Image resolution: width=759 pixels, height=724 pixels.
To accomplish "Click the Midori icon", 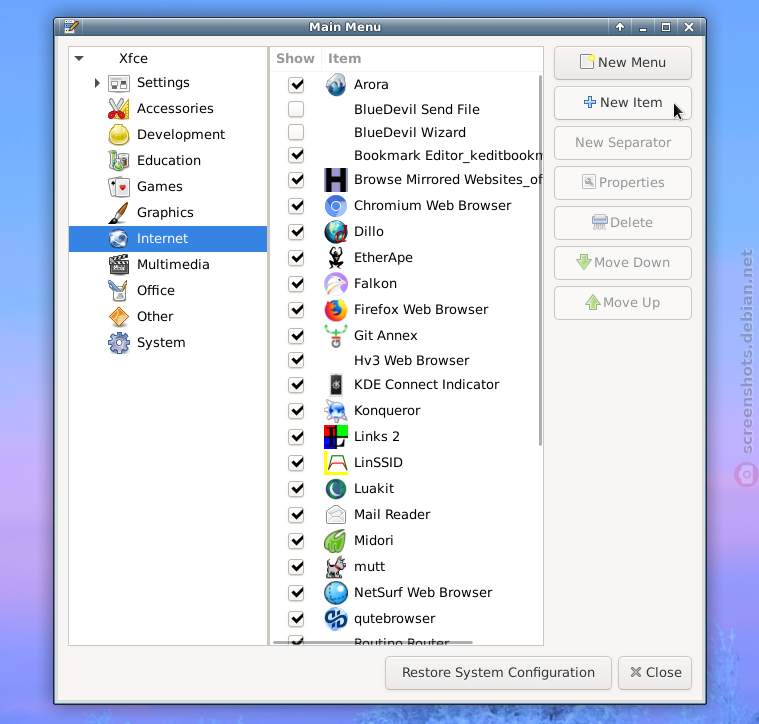I will click(x=335, y=541).
